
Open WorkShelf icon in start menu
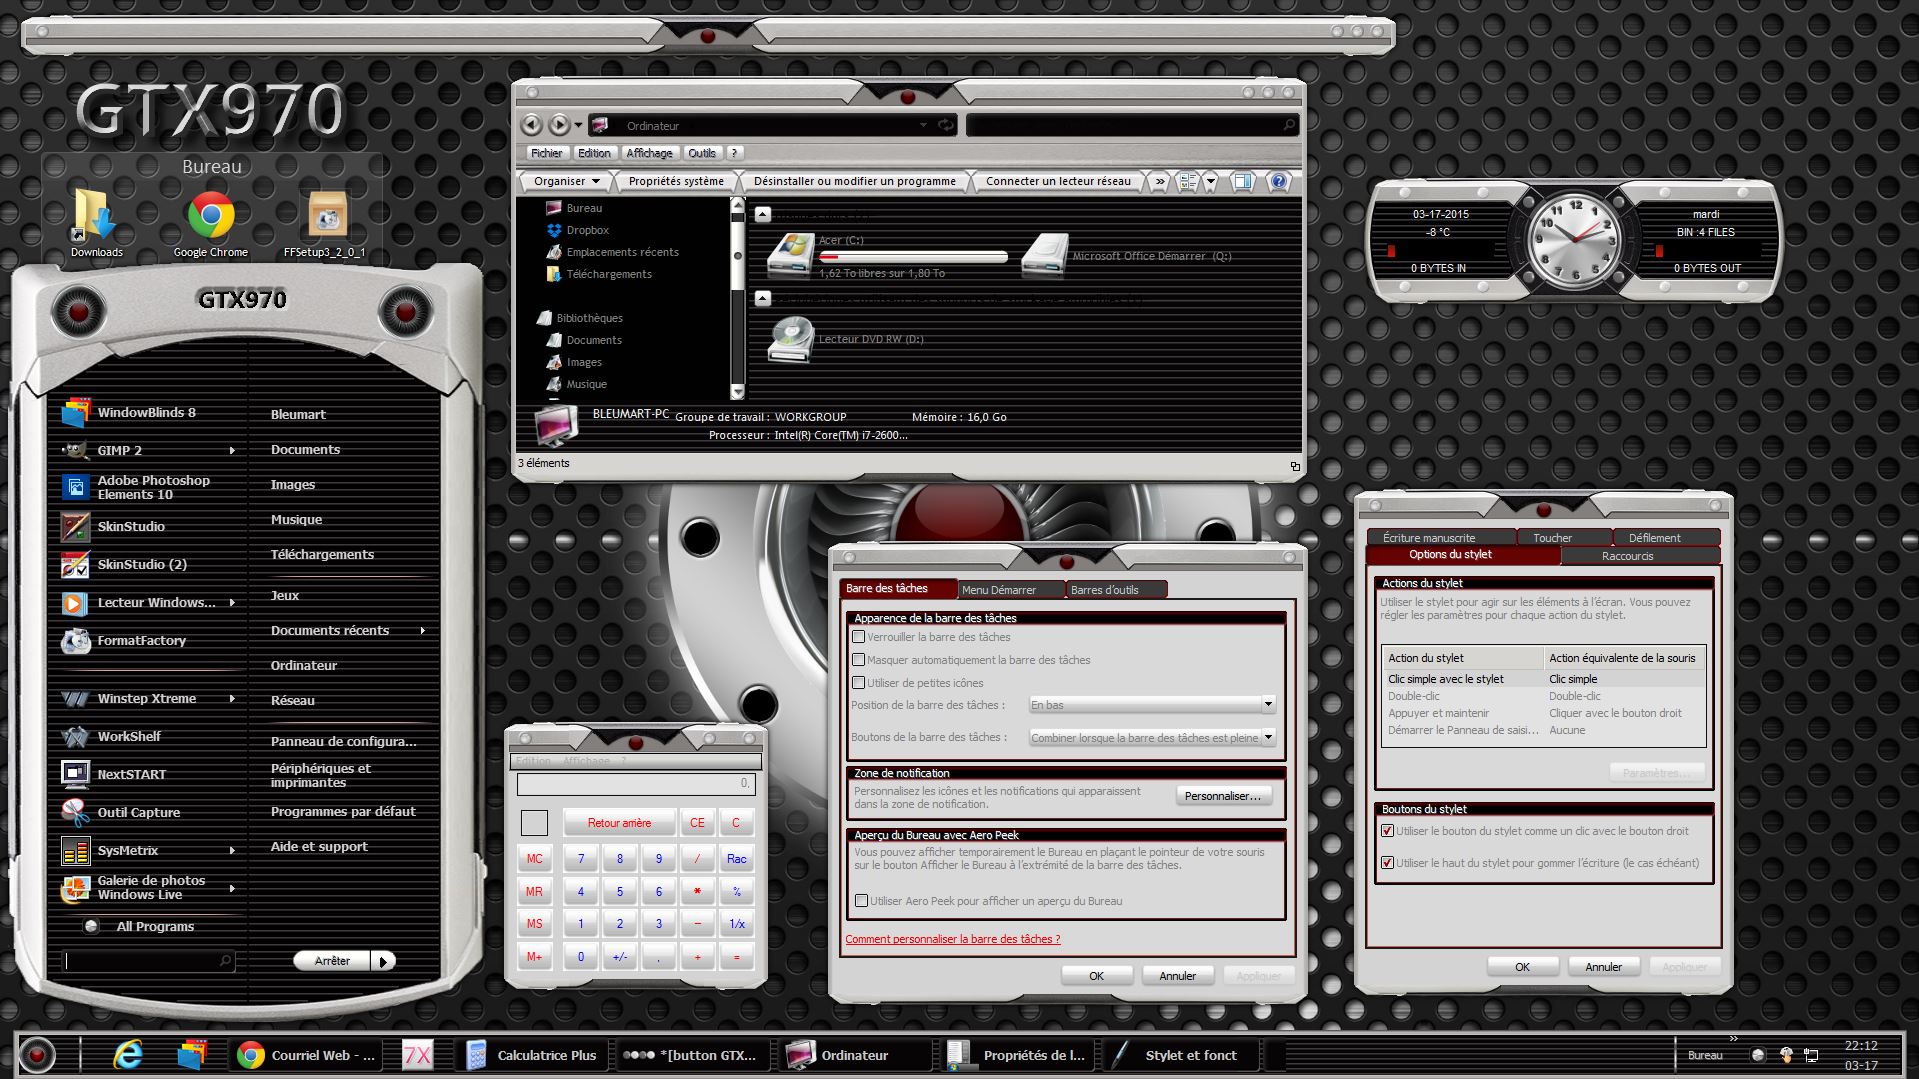click(76, 736)
